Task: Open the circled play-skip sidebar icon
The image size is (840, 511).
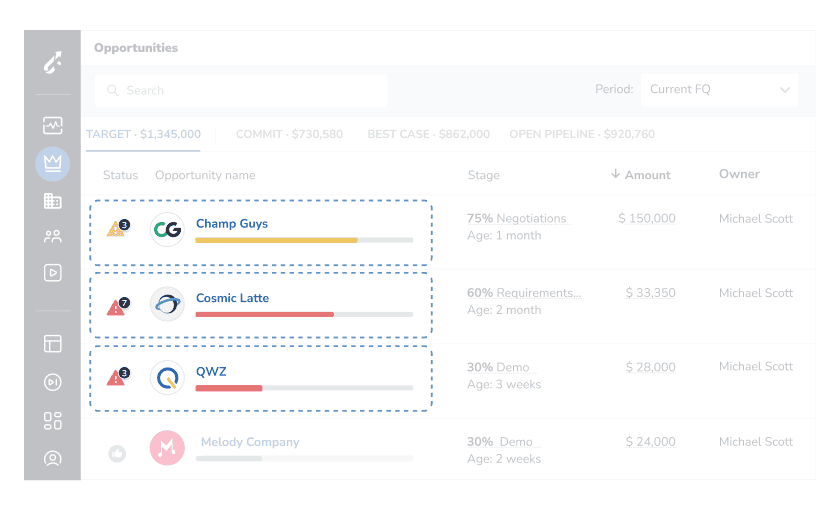Action: (x=52, y=382)
